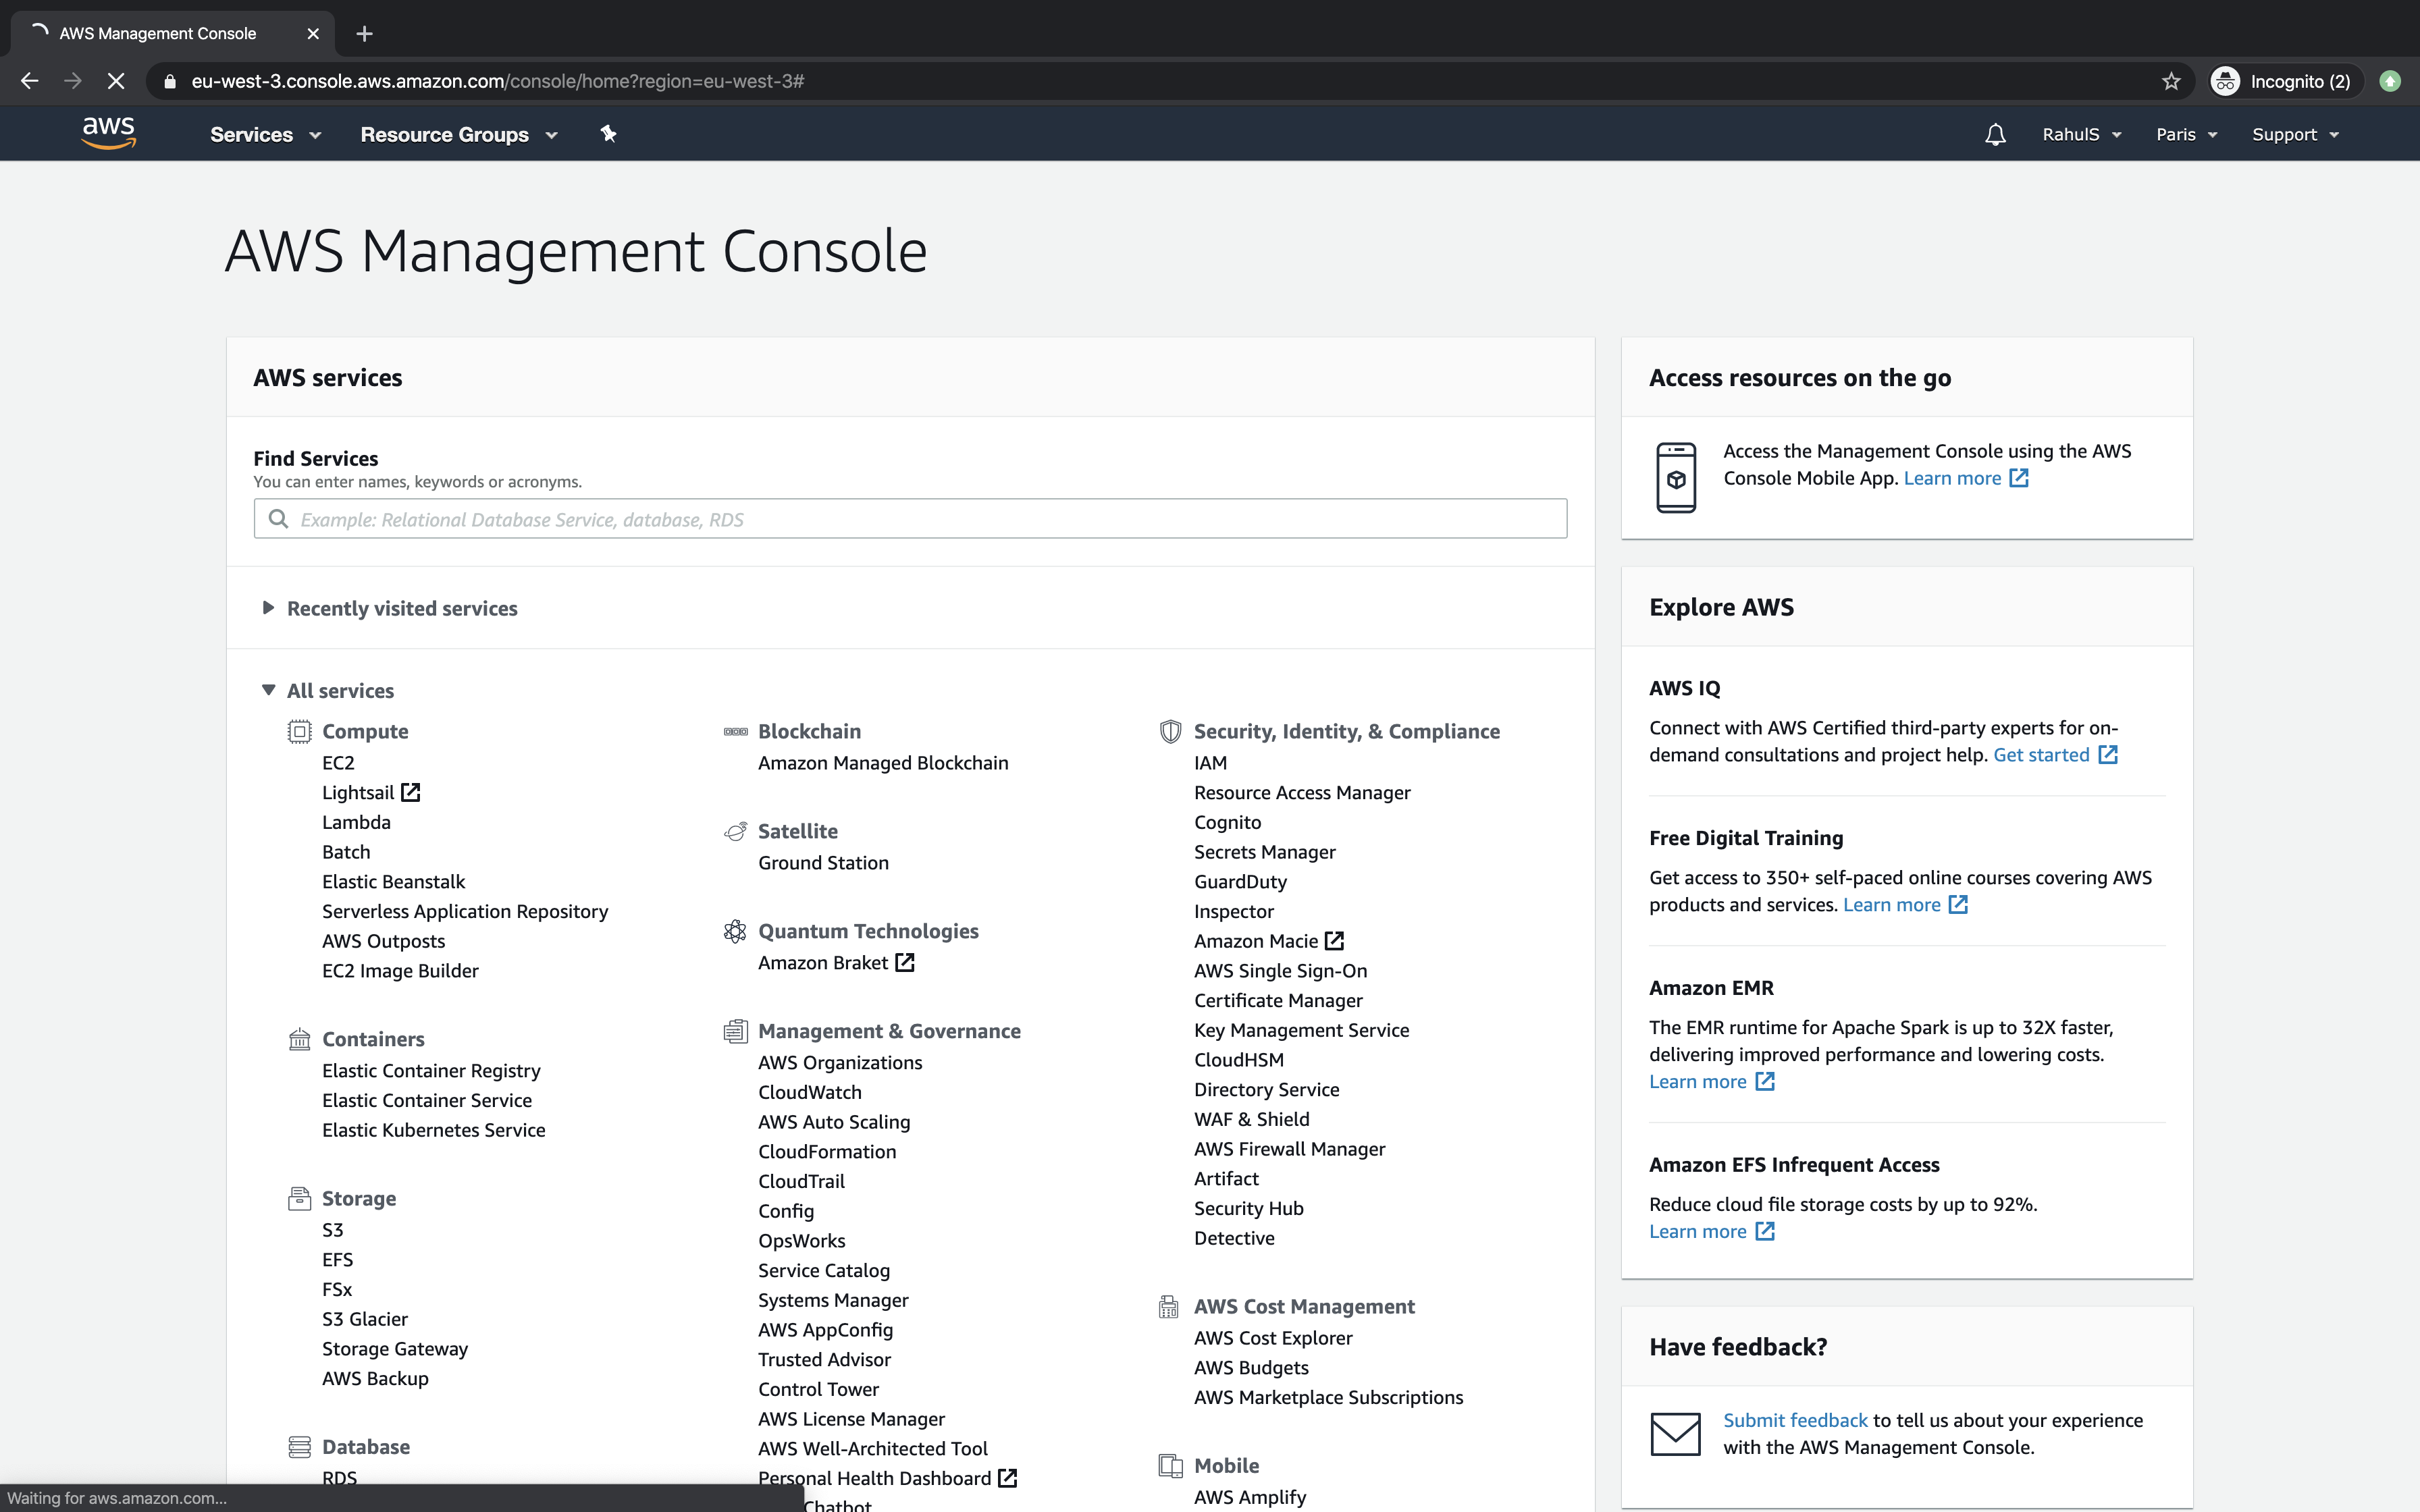Click the feedback envelope icon
The width and height of the screenshot is (2420, 1512).
[x=1675, y=1433]
